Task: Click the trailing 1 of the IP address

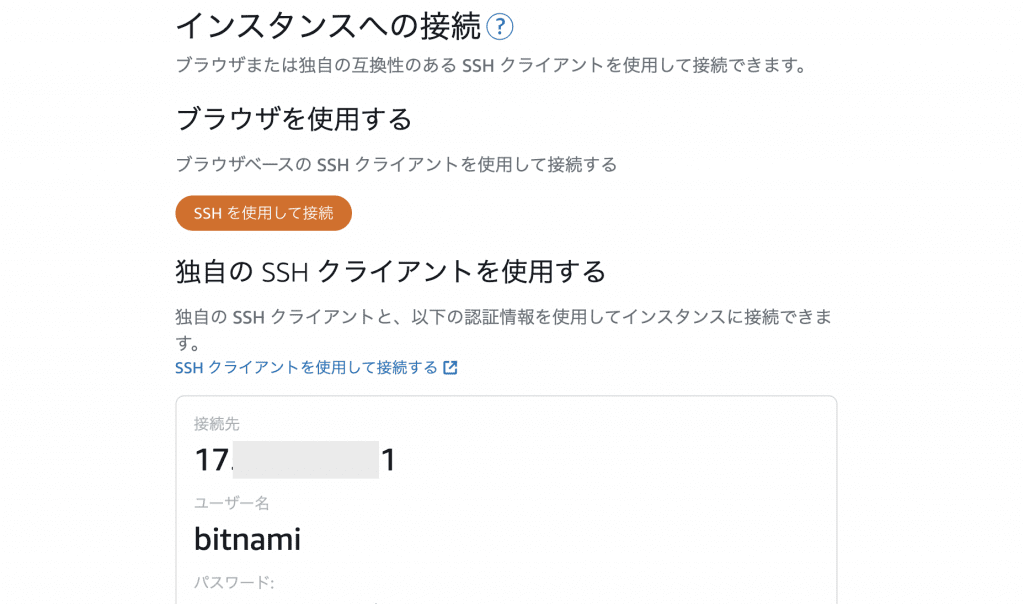Action: [x=389, y=460]
